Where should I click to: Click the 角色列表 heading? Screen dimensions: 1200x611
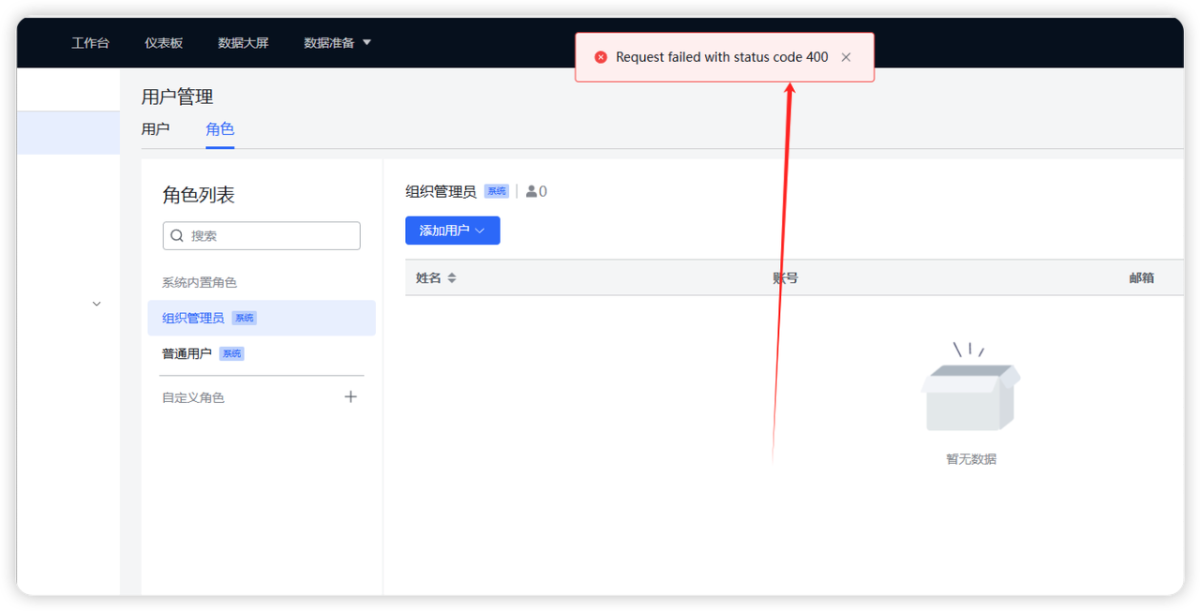coord(199,196)
